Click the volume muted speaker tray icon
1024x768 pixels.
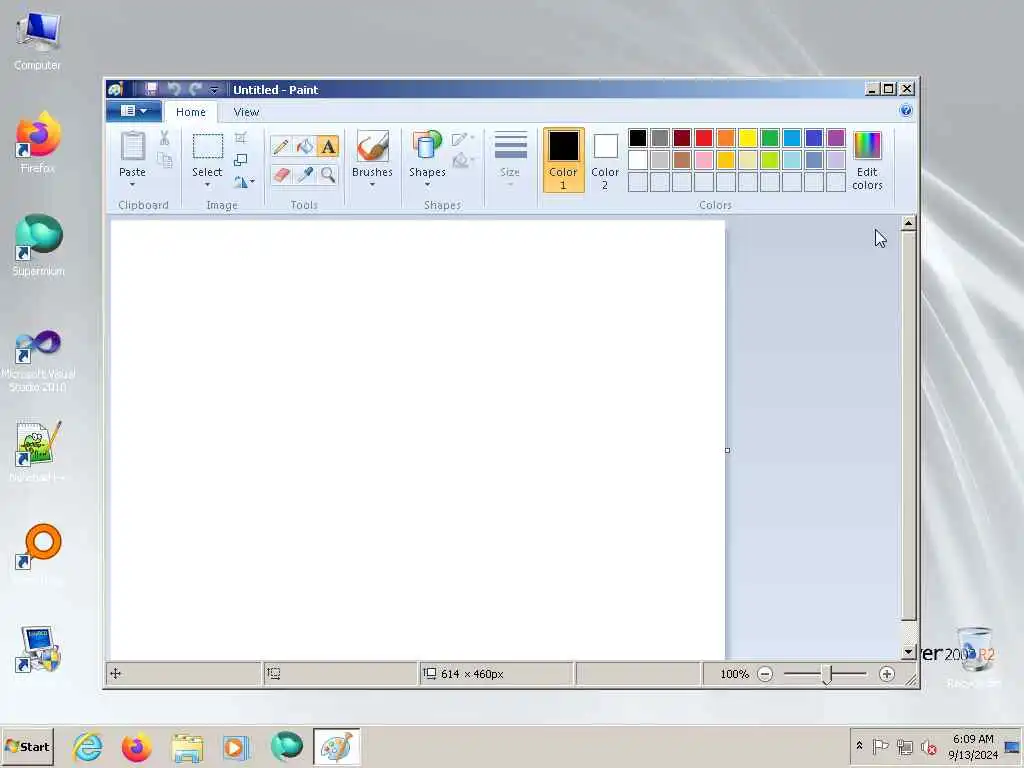tap(929, 746)
